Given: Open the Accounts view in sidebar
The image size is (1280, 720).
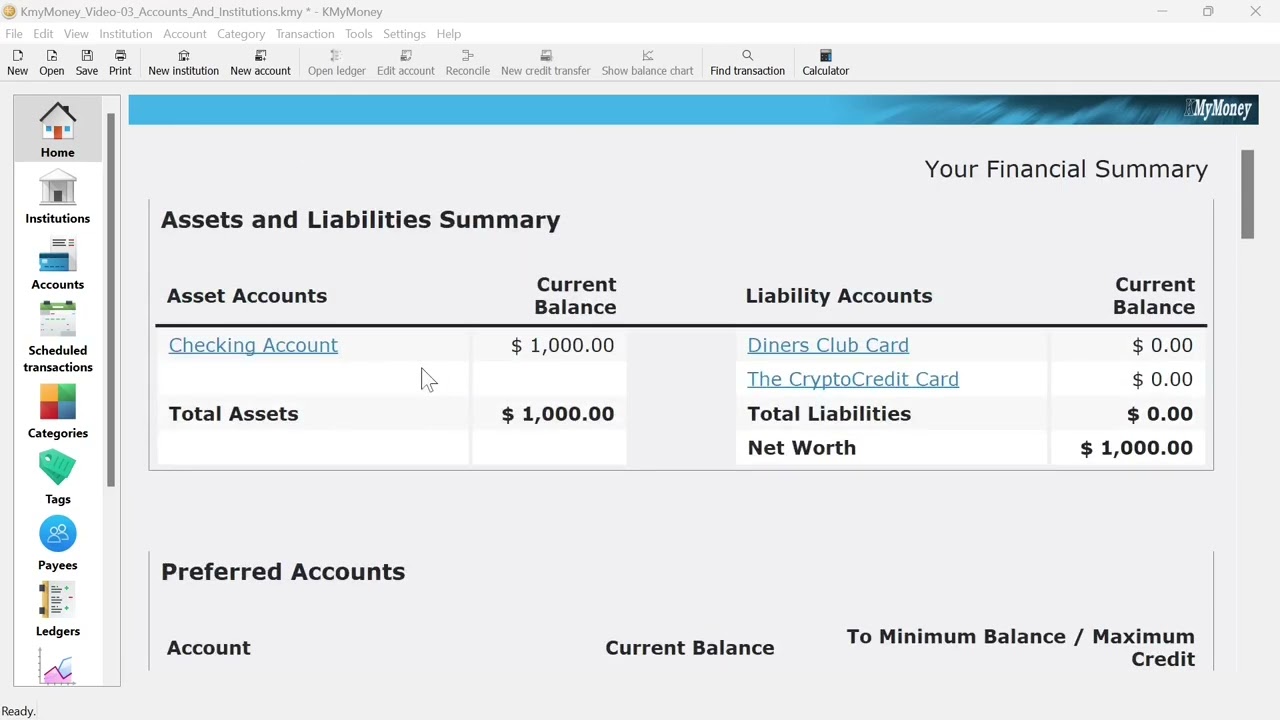Looking at the screenshot, I should [58, 262].
